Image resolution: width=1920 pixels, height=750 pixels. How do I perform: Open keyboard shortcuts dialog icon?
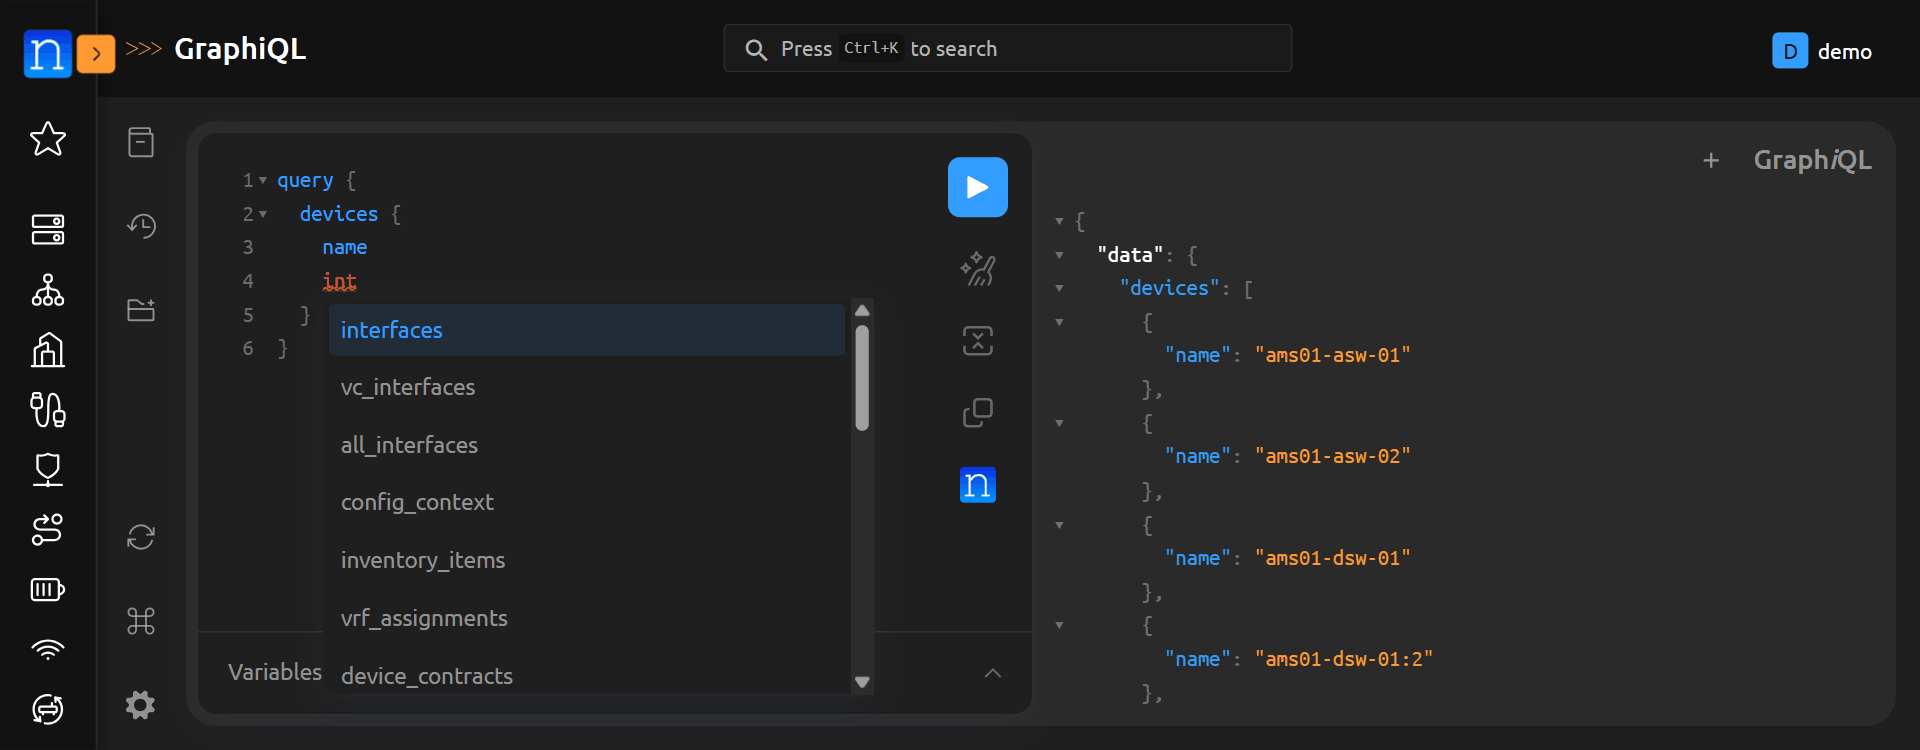(x=141, y=621)
